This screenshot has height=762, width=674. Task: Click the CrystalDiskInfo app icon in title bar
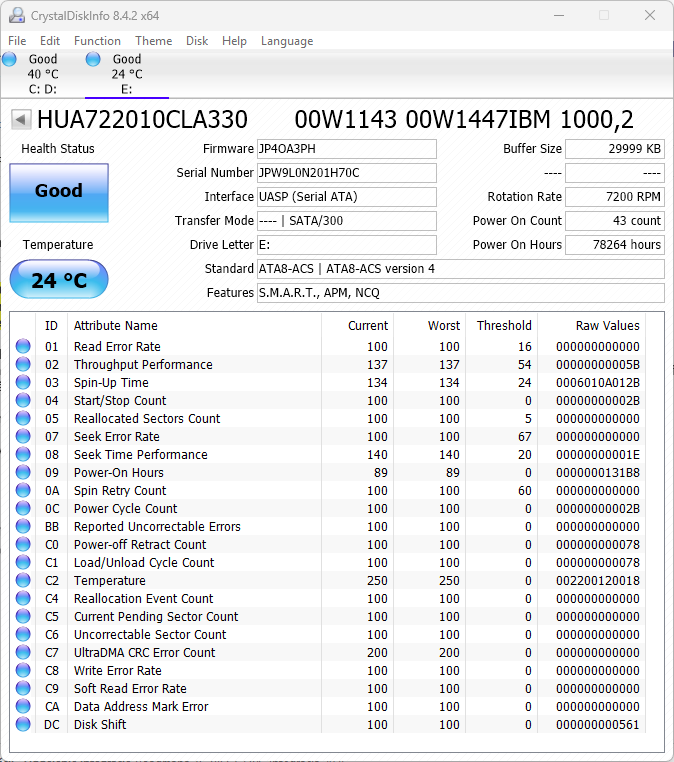click(17, 16)
